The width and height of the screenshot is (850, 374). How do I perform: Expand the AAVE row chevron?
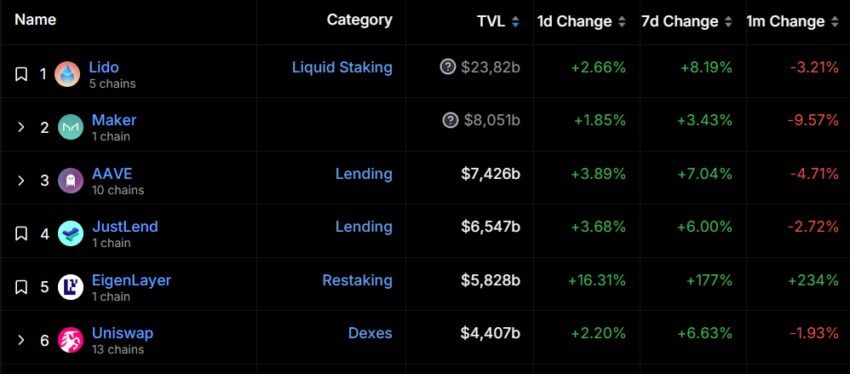21,180
